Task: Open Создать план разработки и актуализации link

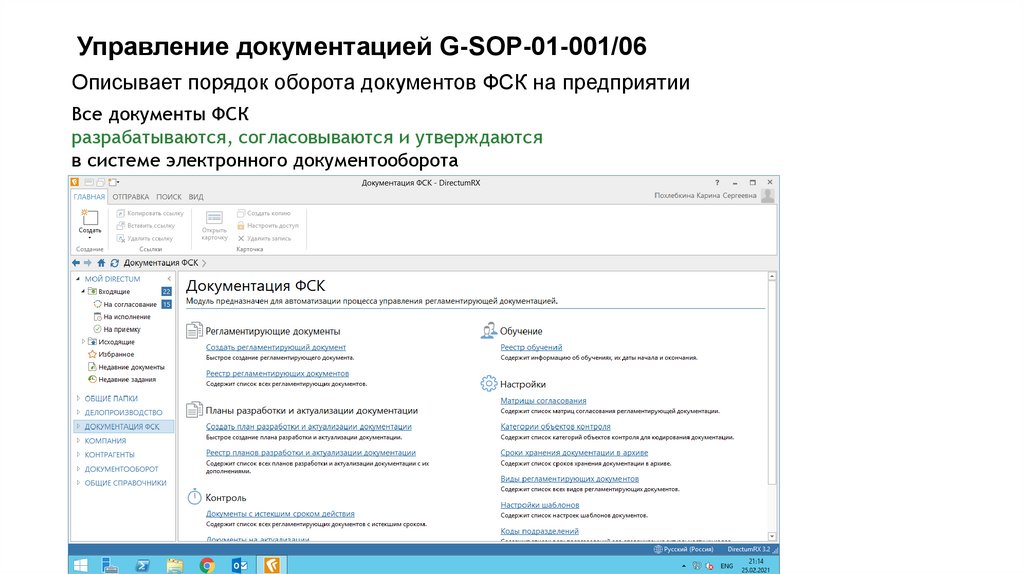Action: coord(309,426)
